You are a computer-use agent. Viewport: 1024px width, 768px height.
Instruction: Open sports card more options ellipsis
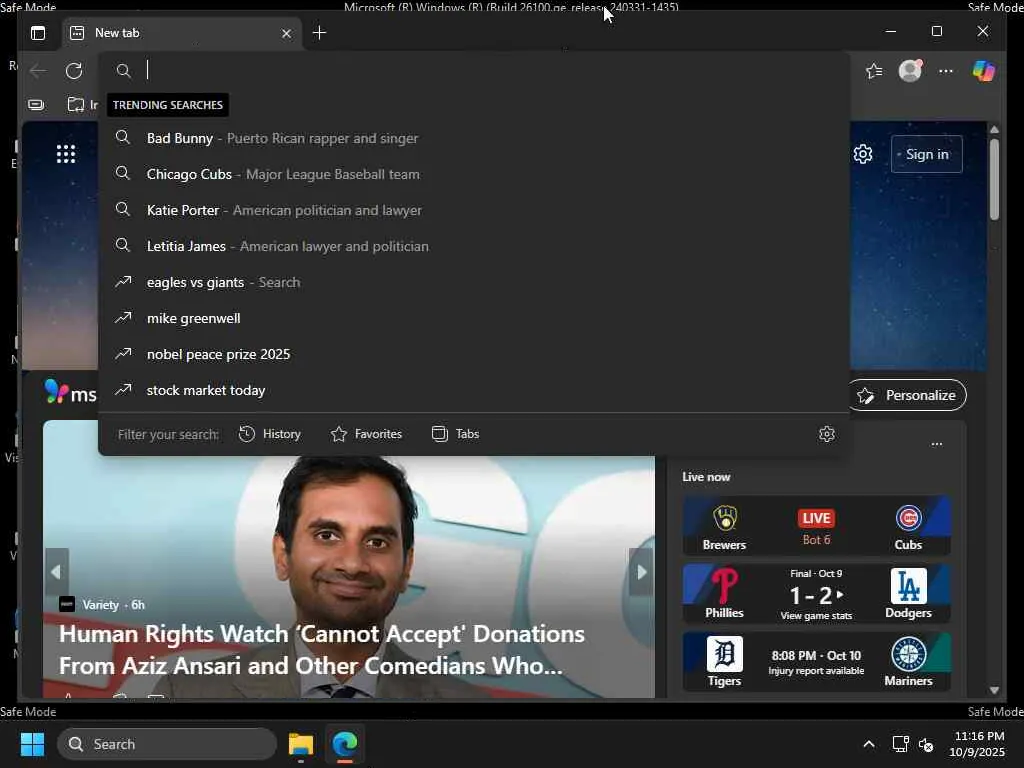pyautogui.click(x=936, y=444)
